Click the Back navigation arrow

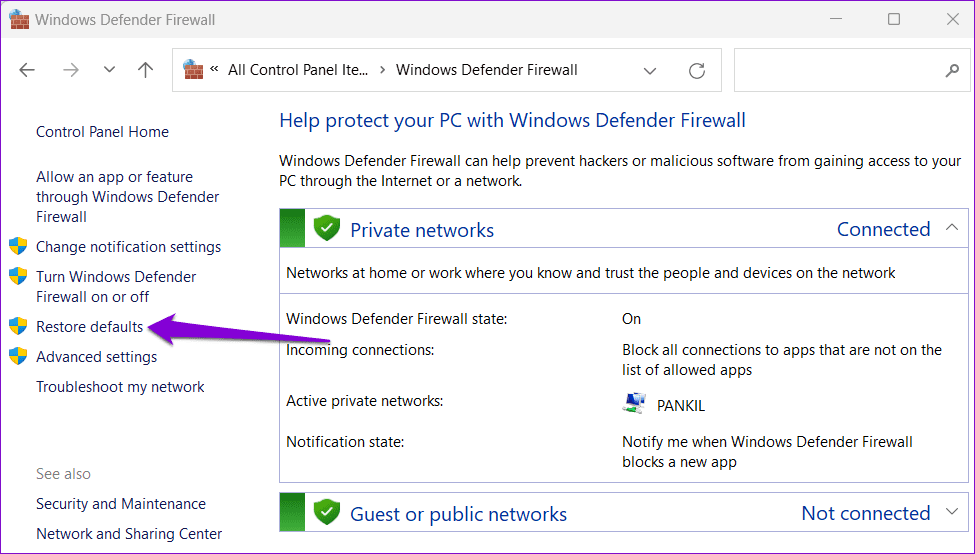[x=27, y=70]
